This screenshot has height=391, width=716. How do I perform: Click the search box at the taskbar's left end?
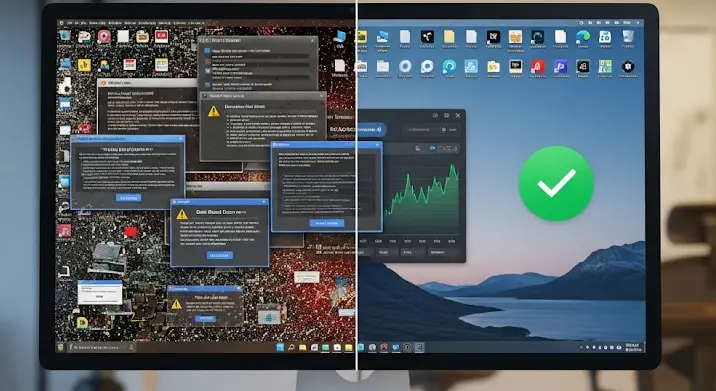(x=101, y=348)
